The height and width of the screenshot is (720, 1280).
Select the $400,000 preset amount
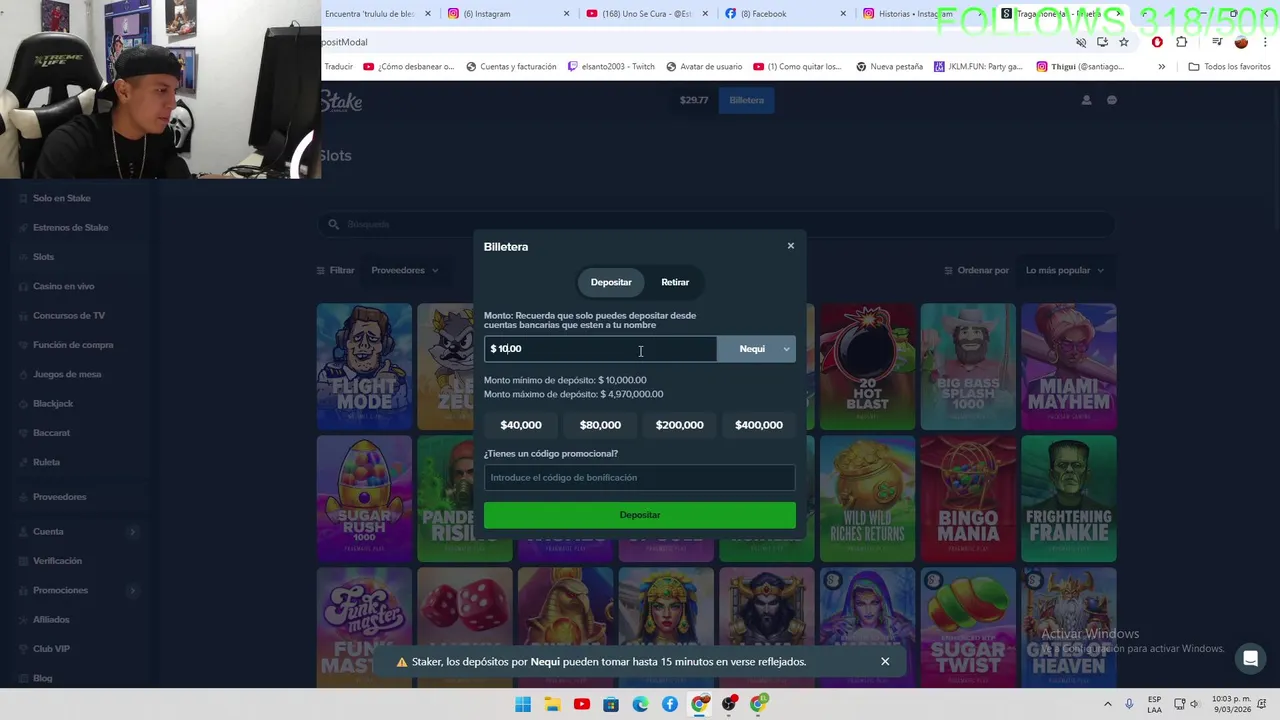(x=759, y=425)
